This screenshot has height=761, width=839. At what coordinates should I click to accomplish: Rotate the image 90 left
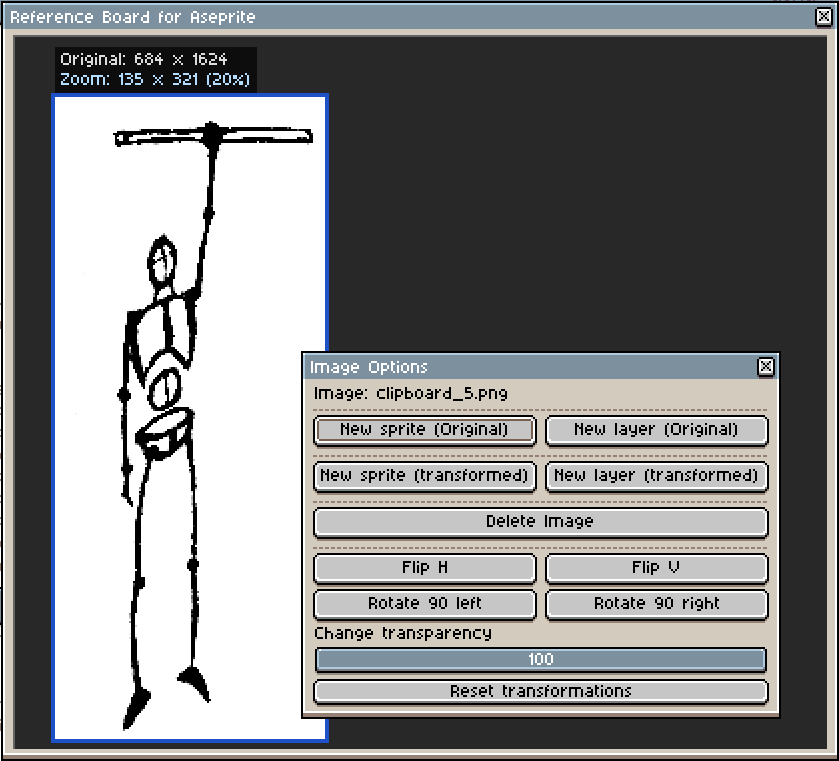[x=425, y=604]
